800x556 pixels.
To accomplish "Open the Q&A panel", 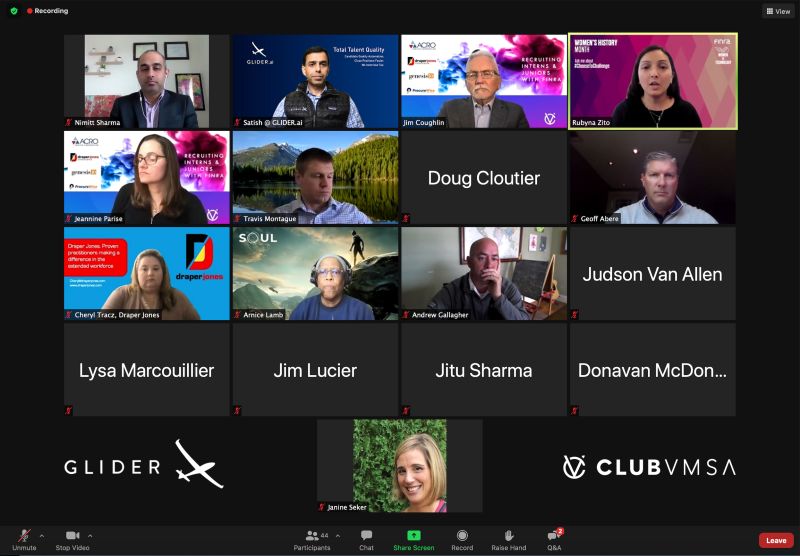I will coord(554,540).
